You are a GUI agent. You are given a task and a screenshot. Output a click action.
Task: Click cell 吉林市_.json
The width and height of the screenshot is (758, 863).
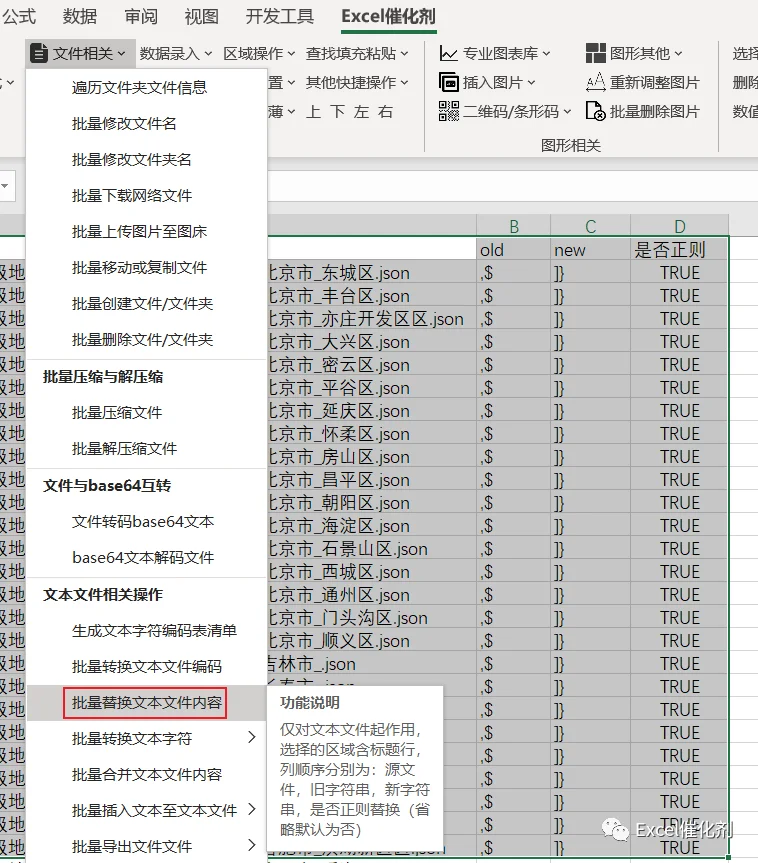(372, 664)
